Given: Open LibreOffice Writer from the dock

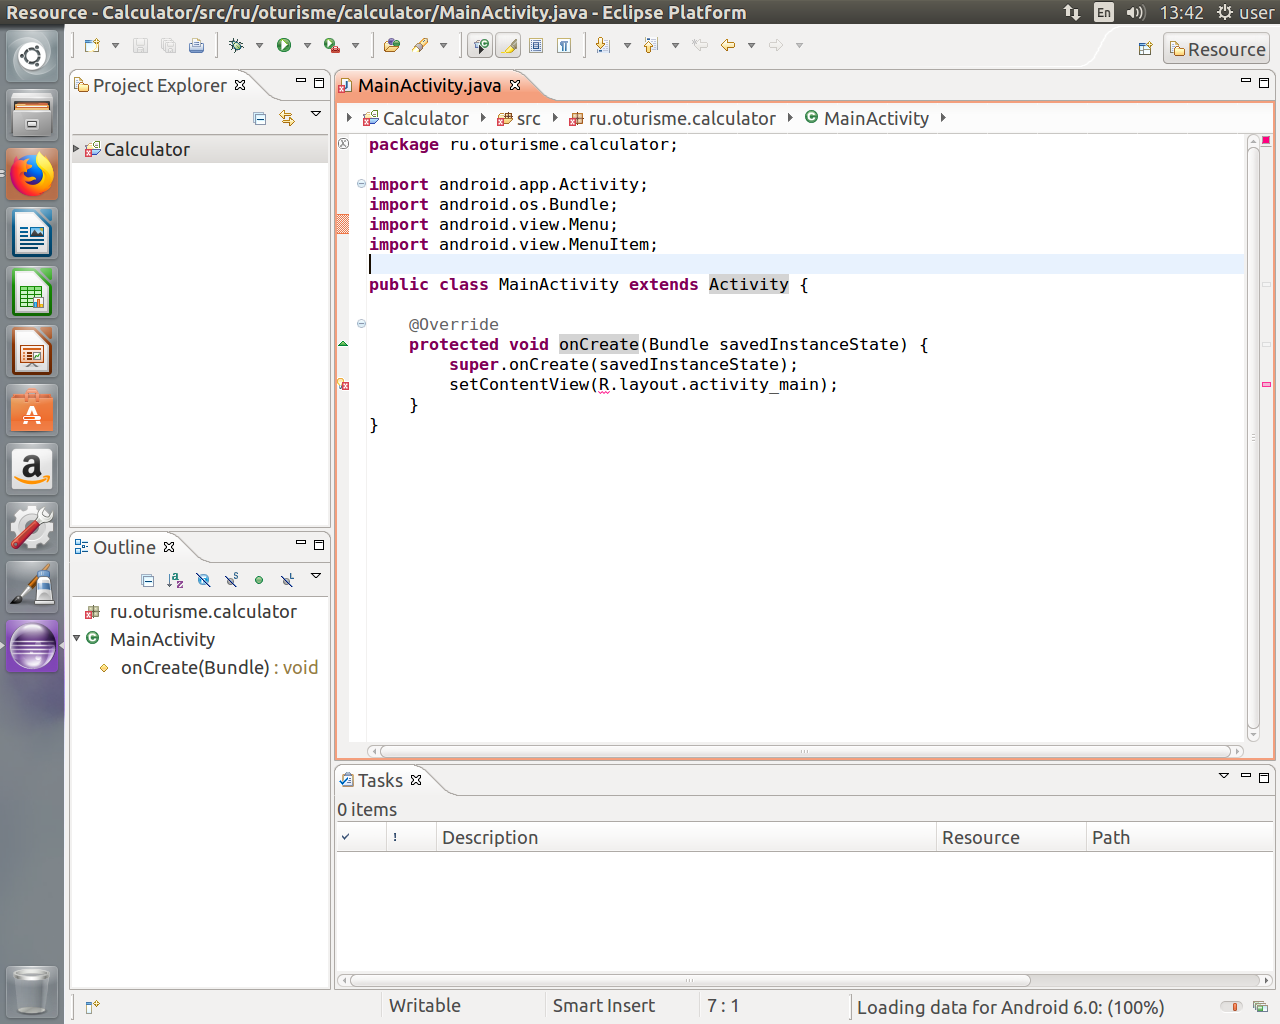Looking at the screenshot, I should pos(32,234).
